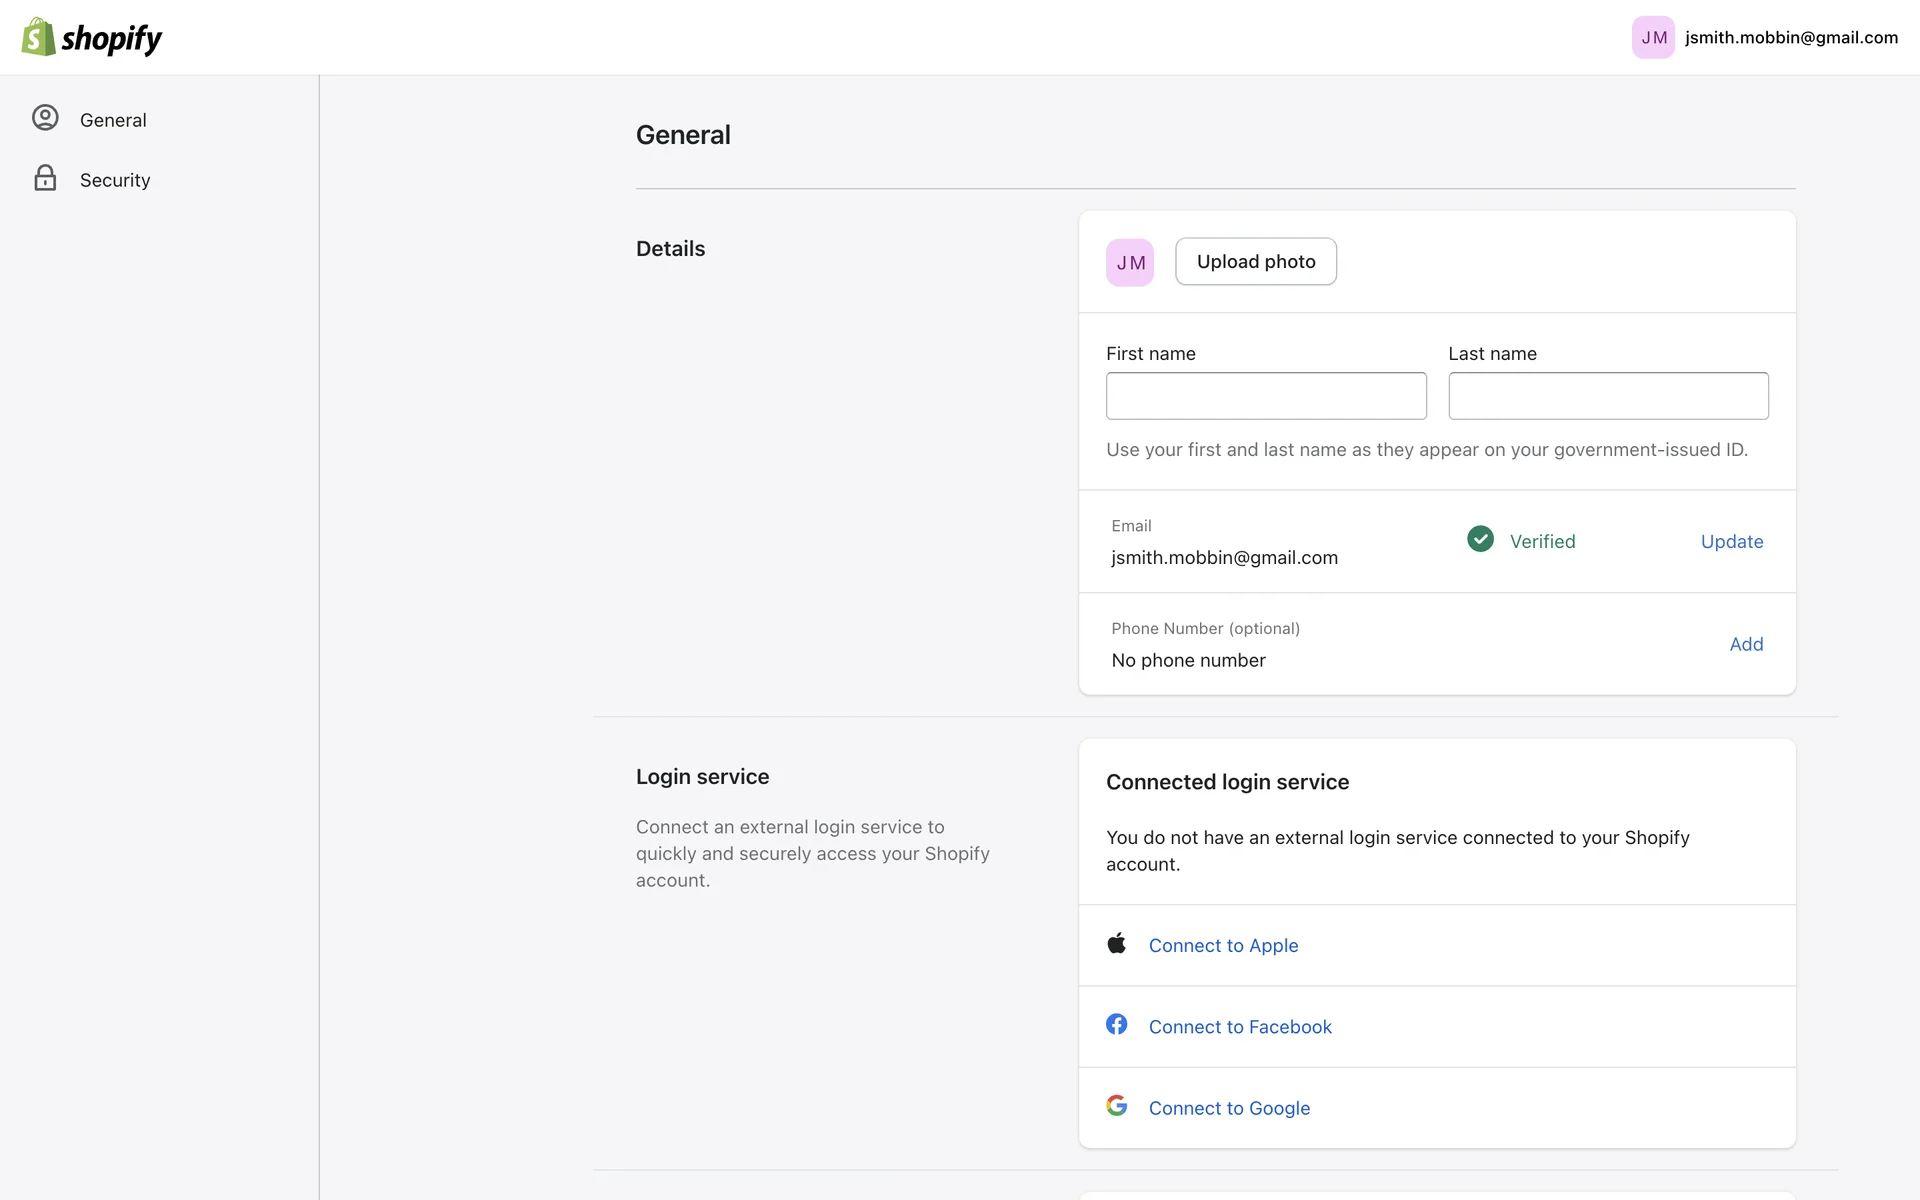Click Update next to email address

pos(1732,541)
